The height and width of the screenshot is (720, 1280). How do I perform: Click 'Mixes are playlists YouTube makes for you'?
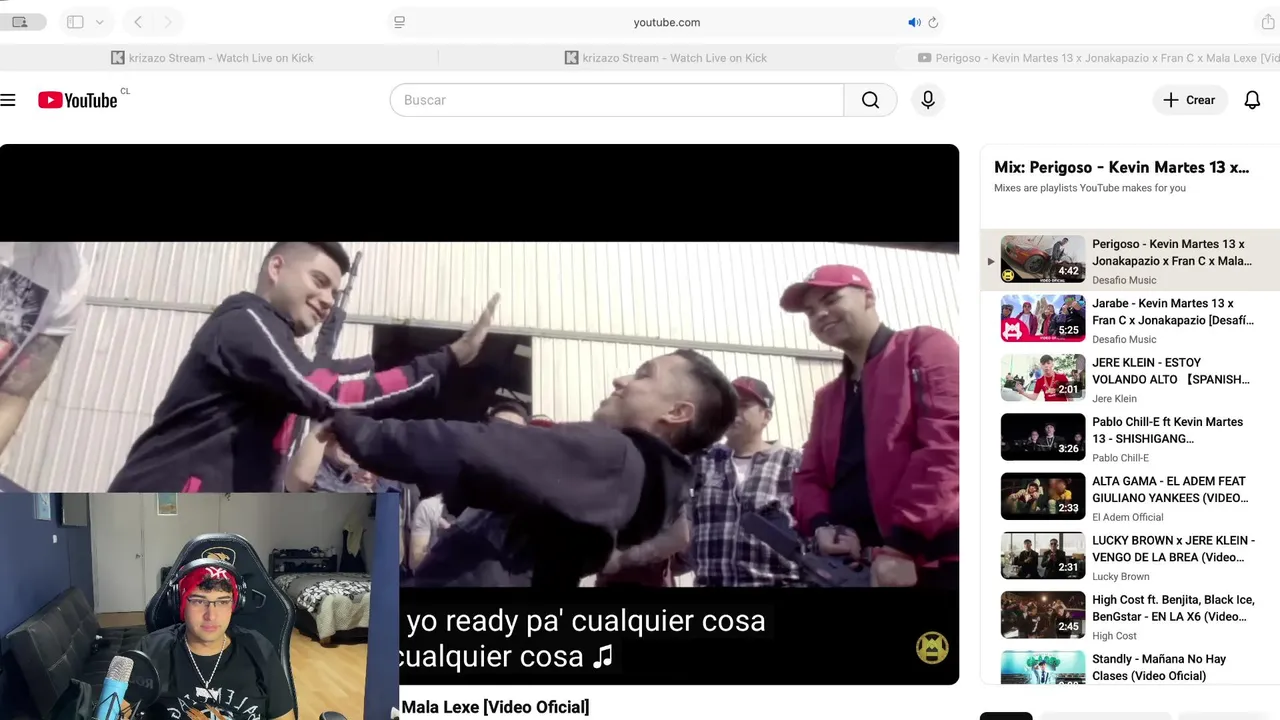point(1090,188)
